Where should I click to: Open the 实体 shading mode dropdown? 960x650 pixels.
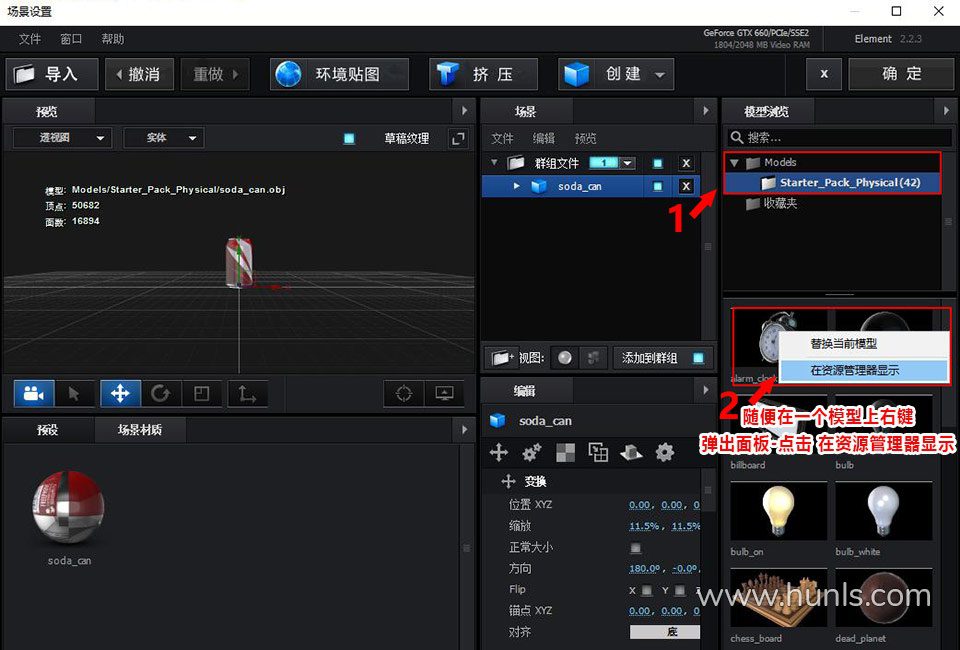pyautogui.click(x=163, y=138)
